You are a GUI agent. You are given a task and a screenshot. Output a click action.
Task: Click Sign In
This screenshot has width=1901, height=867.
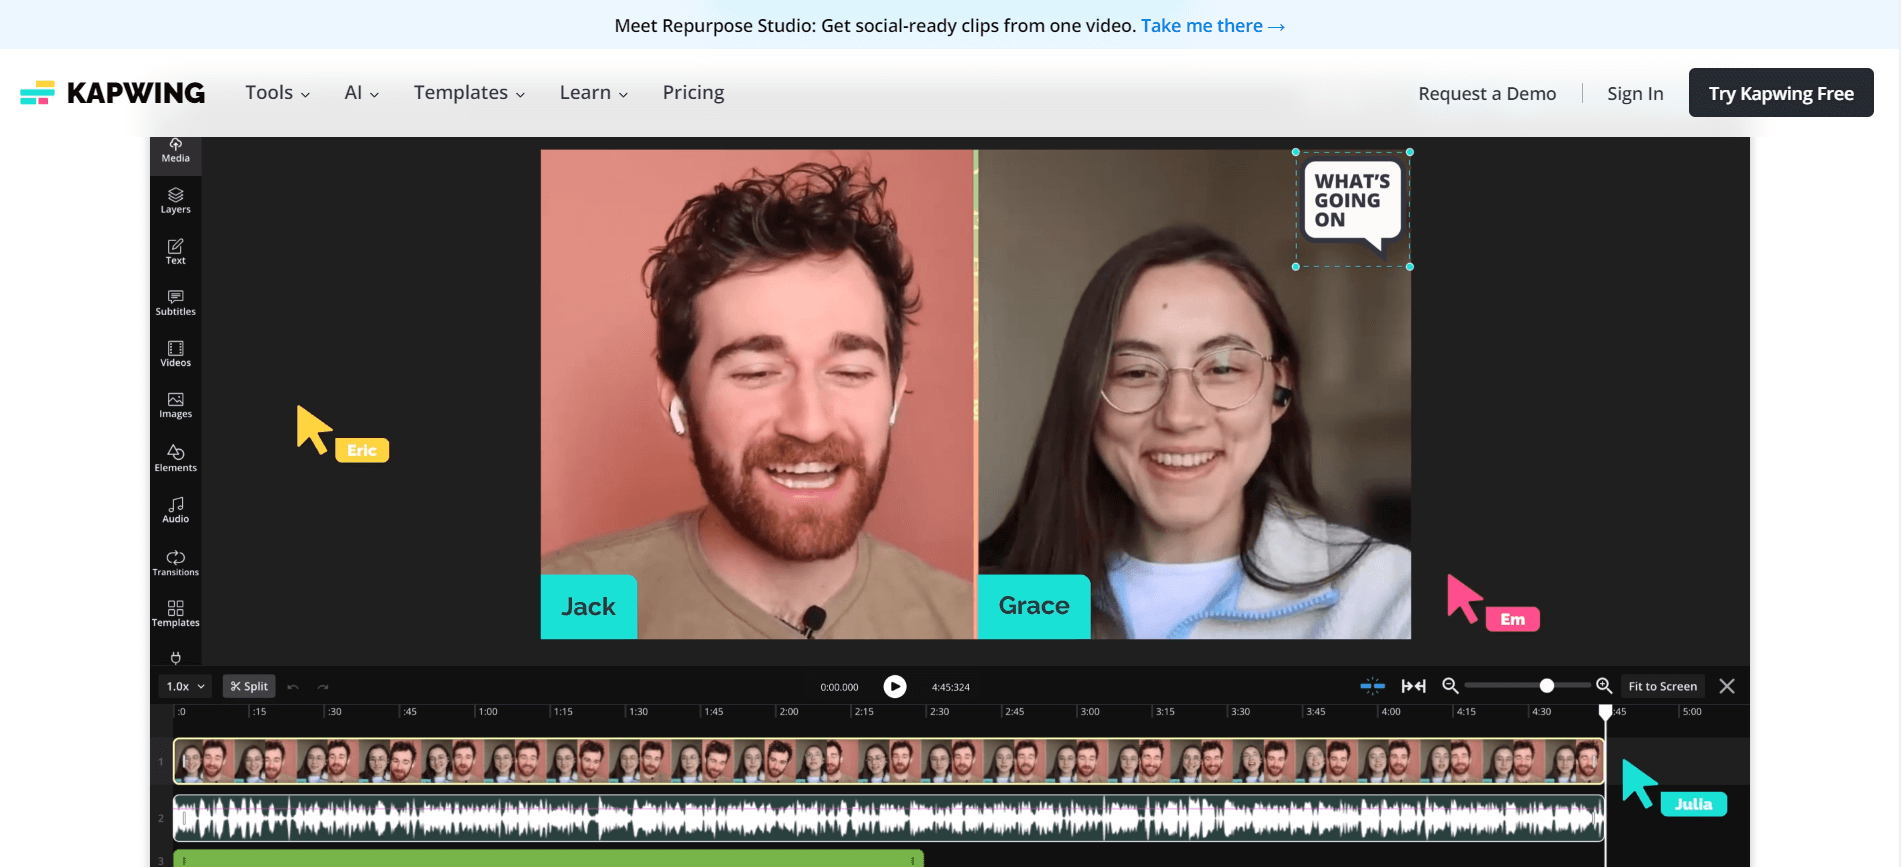(1635, 93)
